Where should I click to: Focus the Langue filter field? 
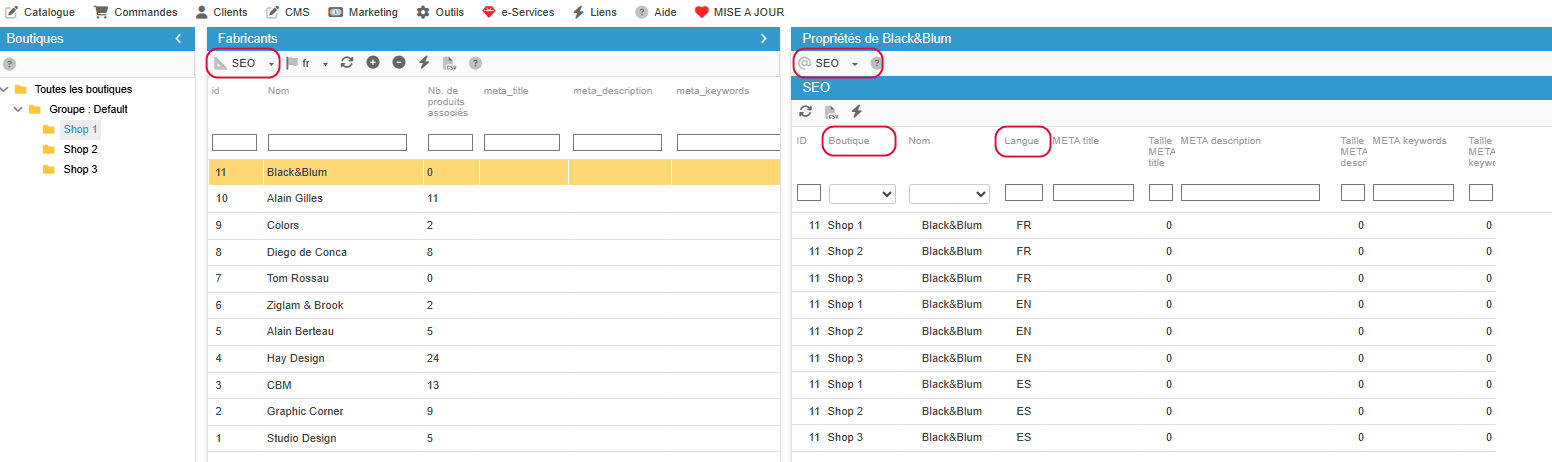tap(1024, 192)
